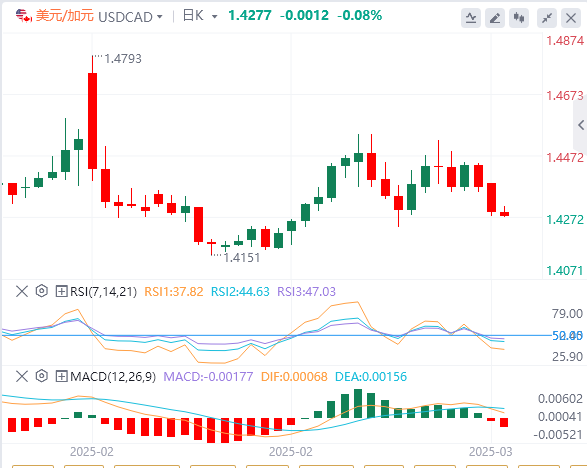Click the percent change -0.08%
Viewport: 587px width, 468px height.
point(359,15)
